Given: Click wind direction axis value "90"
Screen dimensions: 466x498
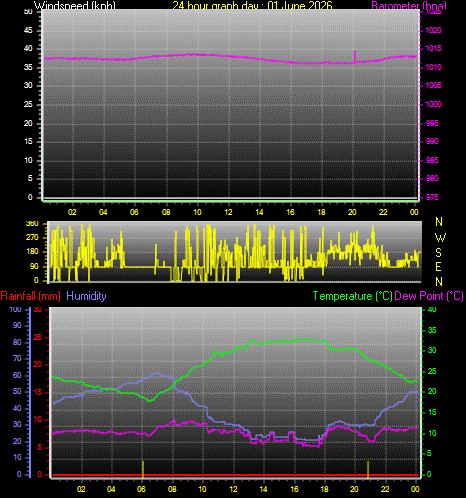Looking at the screenshot, I should [x=34, y=266].
